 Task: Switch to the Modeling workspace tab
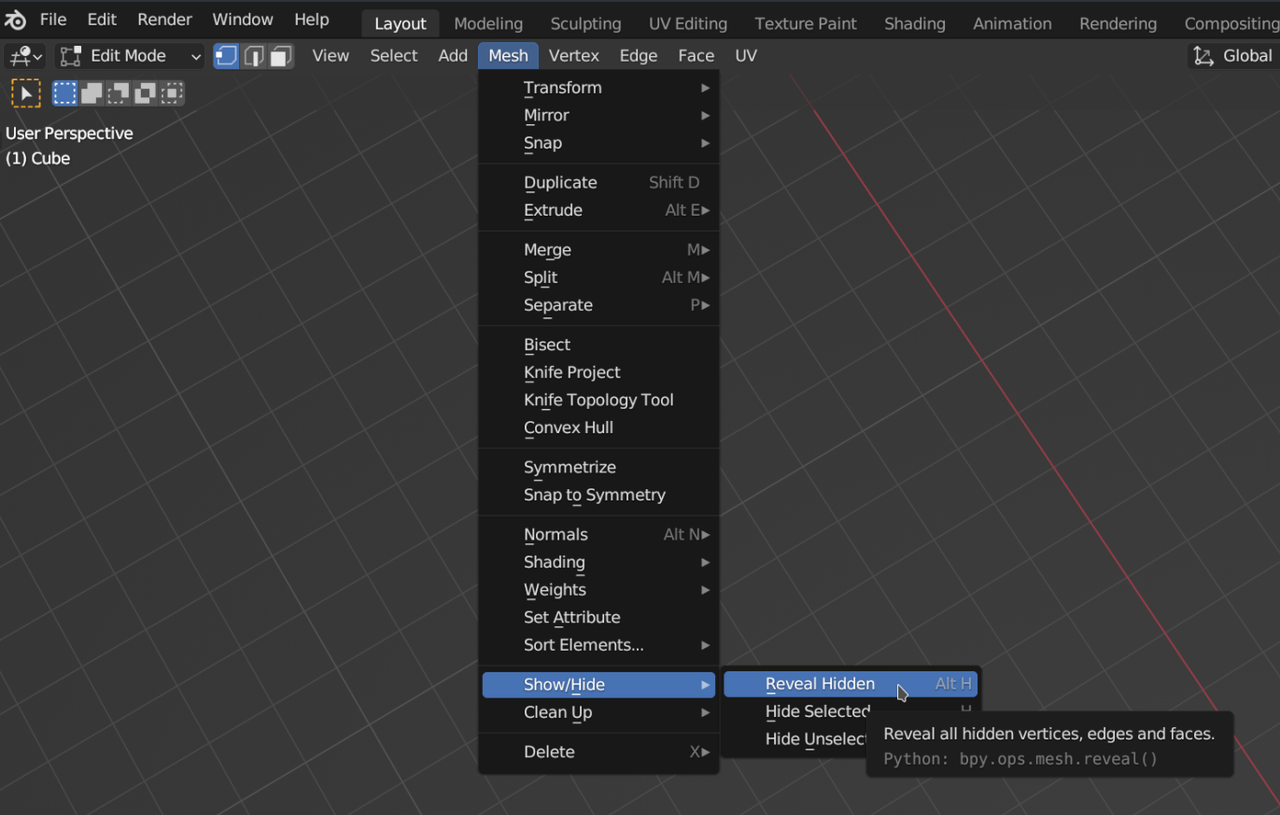(x=488, y=23)
